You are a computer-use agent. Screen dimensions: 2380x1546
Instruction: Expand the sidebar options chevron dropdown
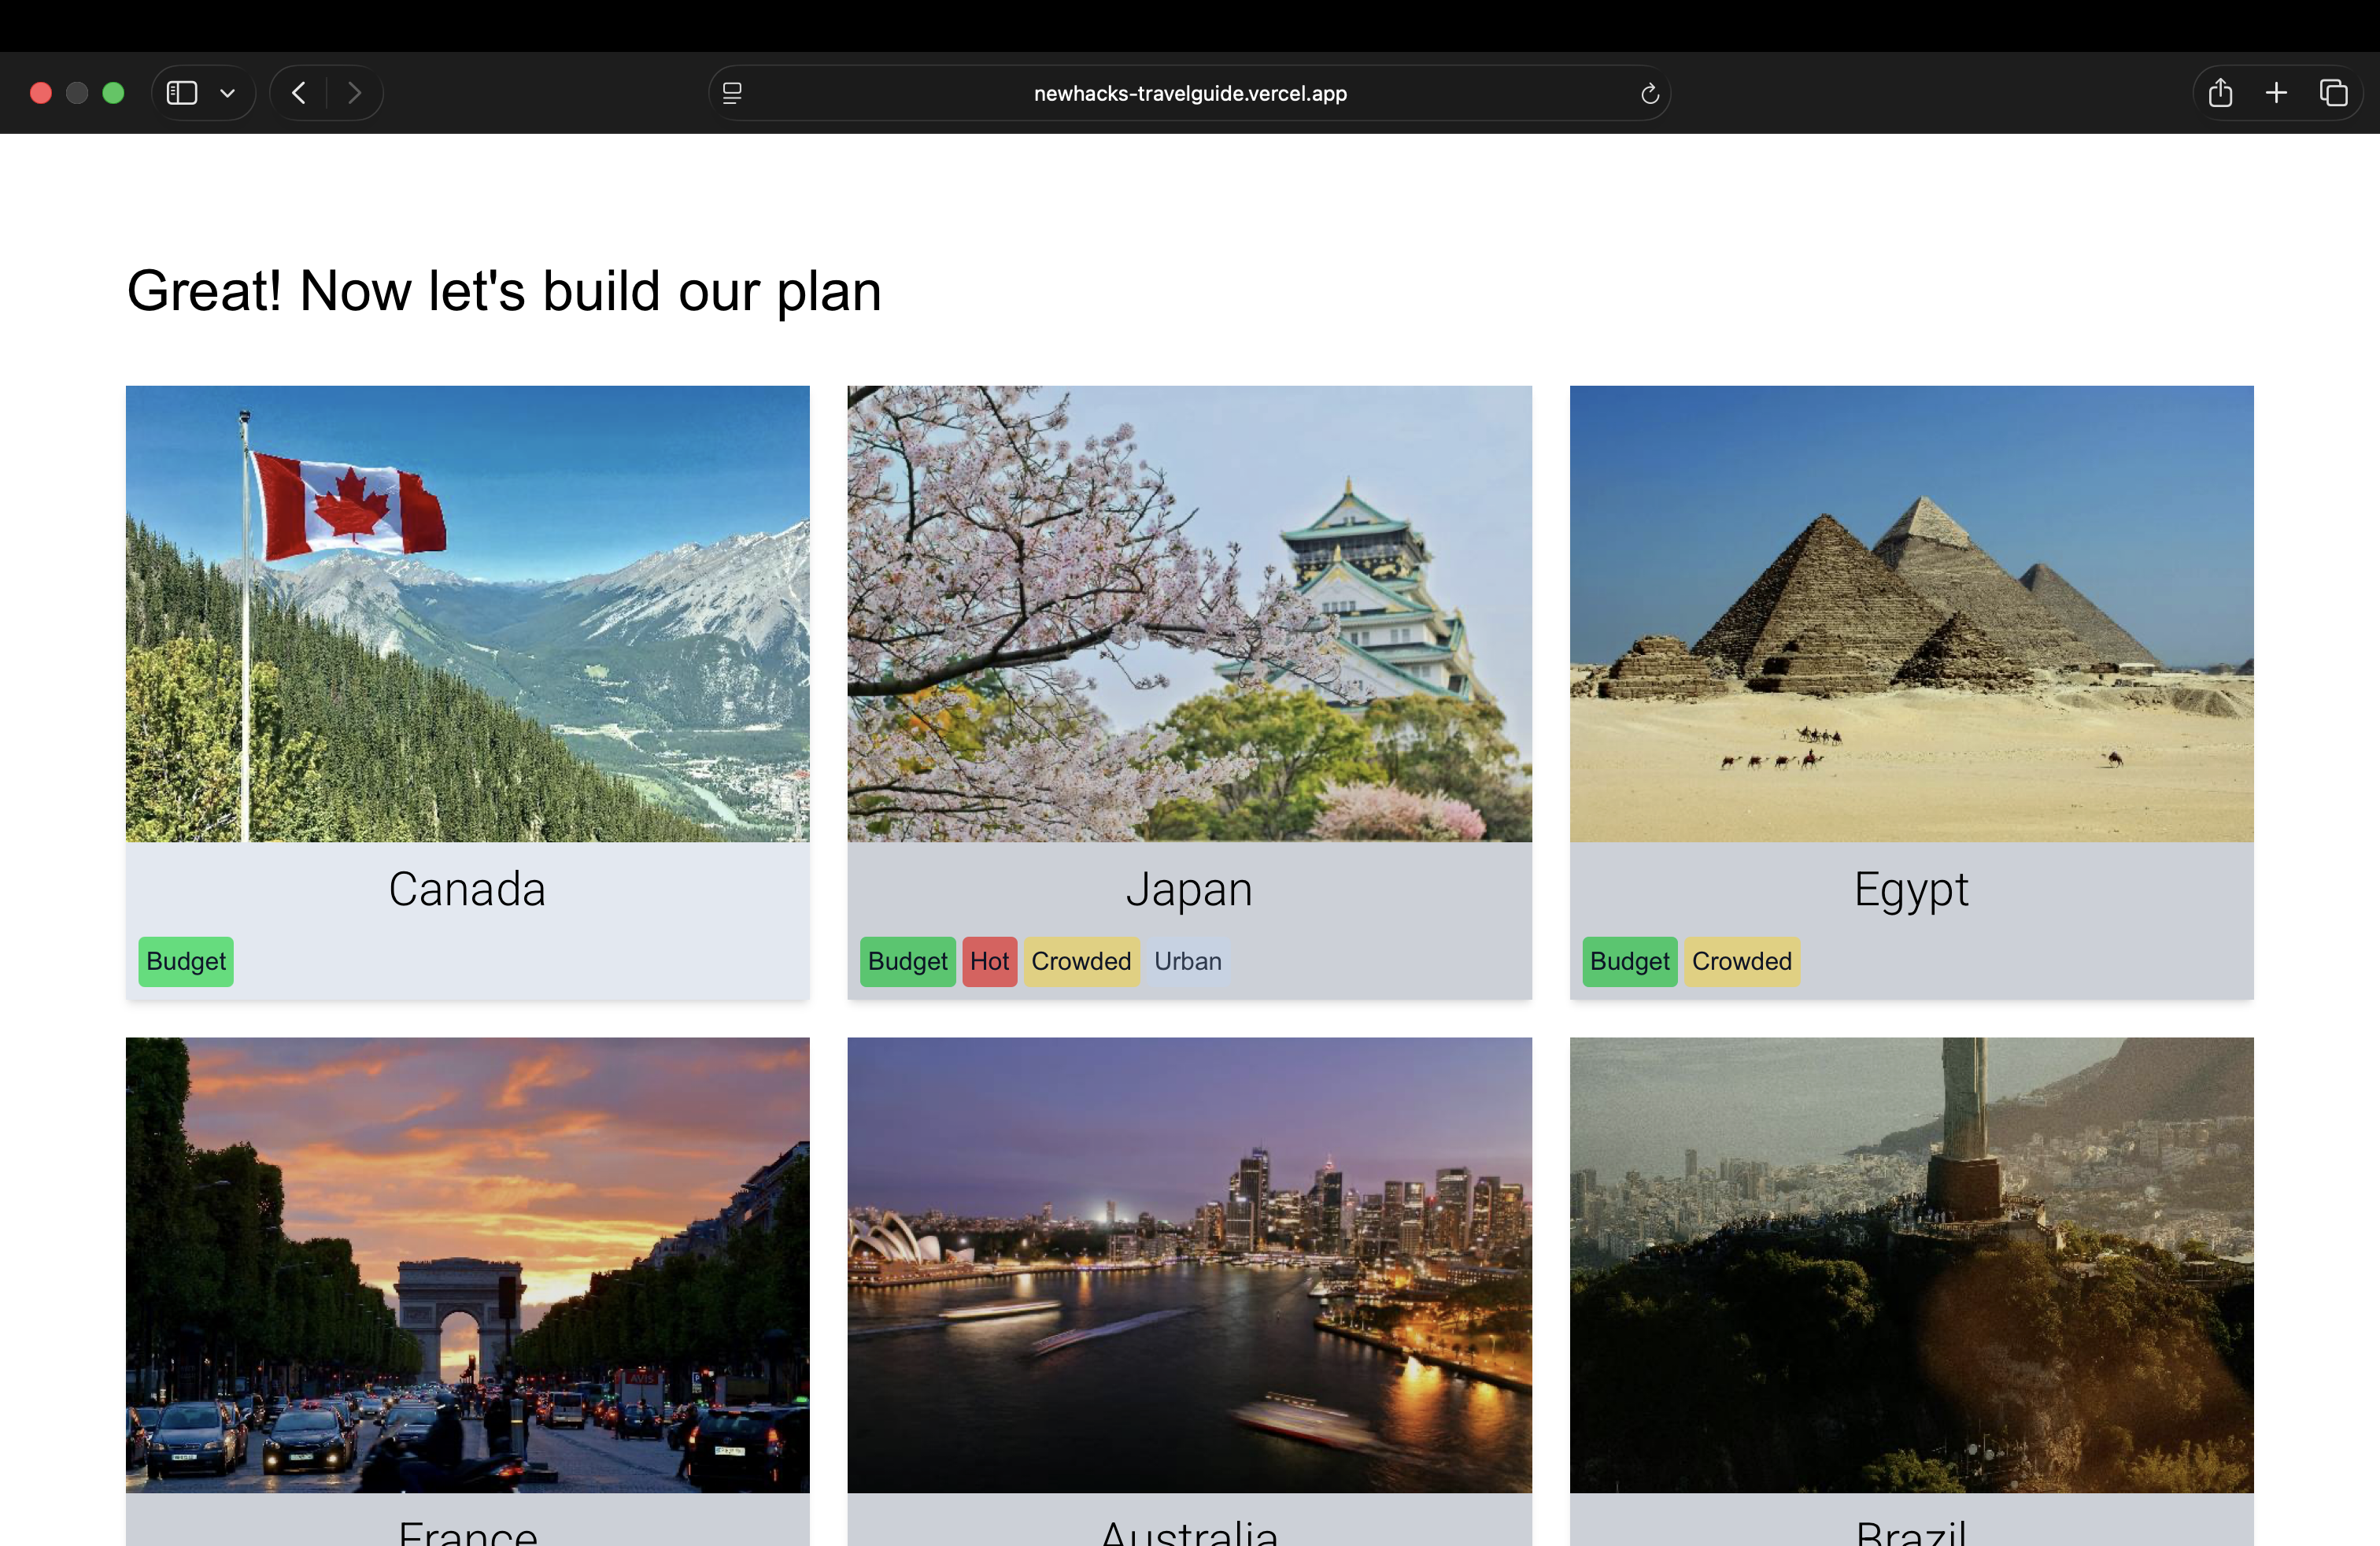(228, 93)
